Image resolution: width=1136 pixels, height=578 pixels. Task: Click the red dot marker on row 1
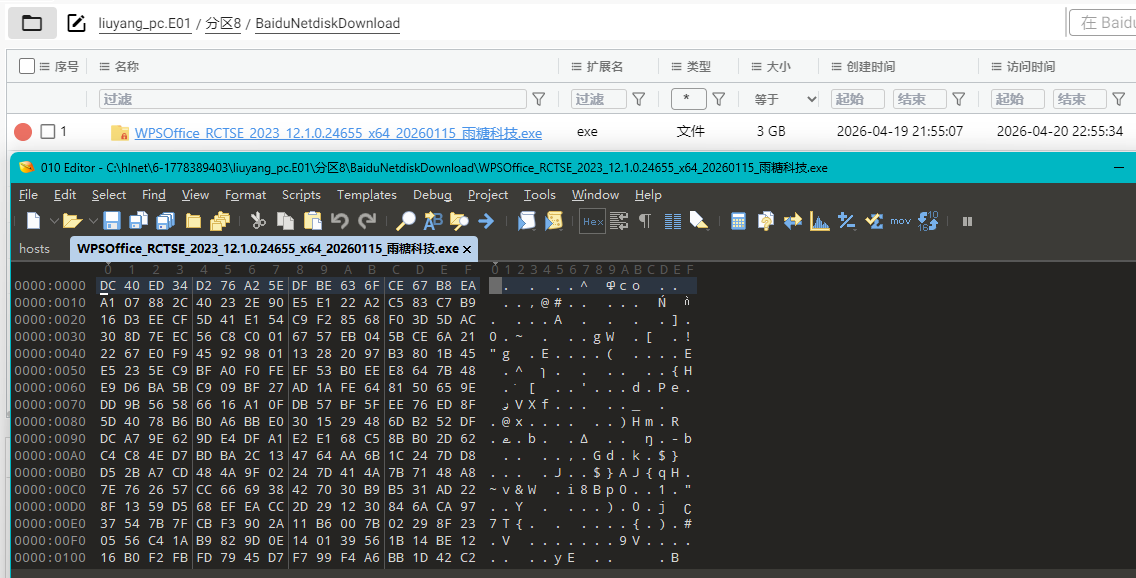point(23,132)
